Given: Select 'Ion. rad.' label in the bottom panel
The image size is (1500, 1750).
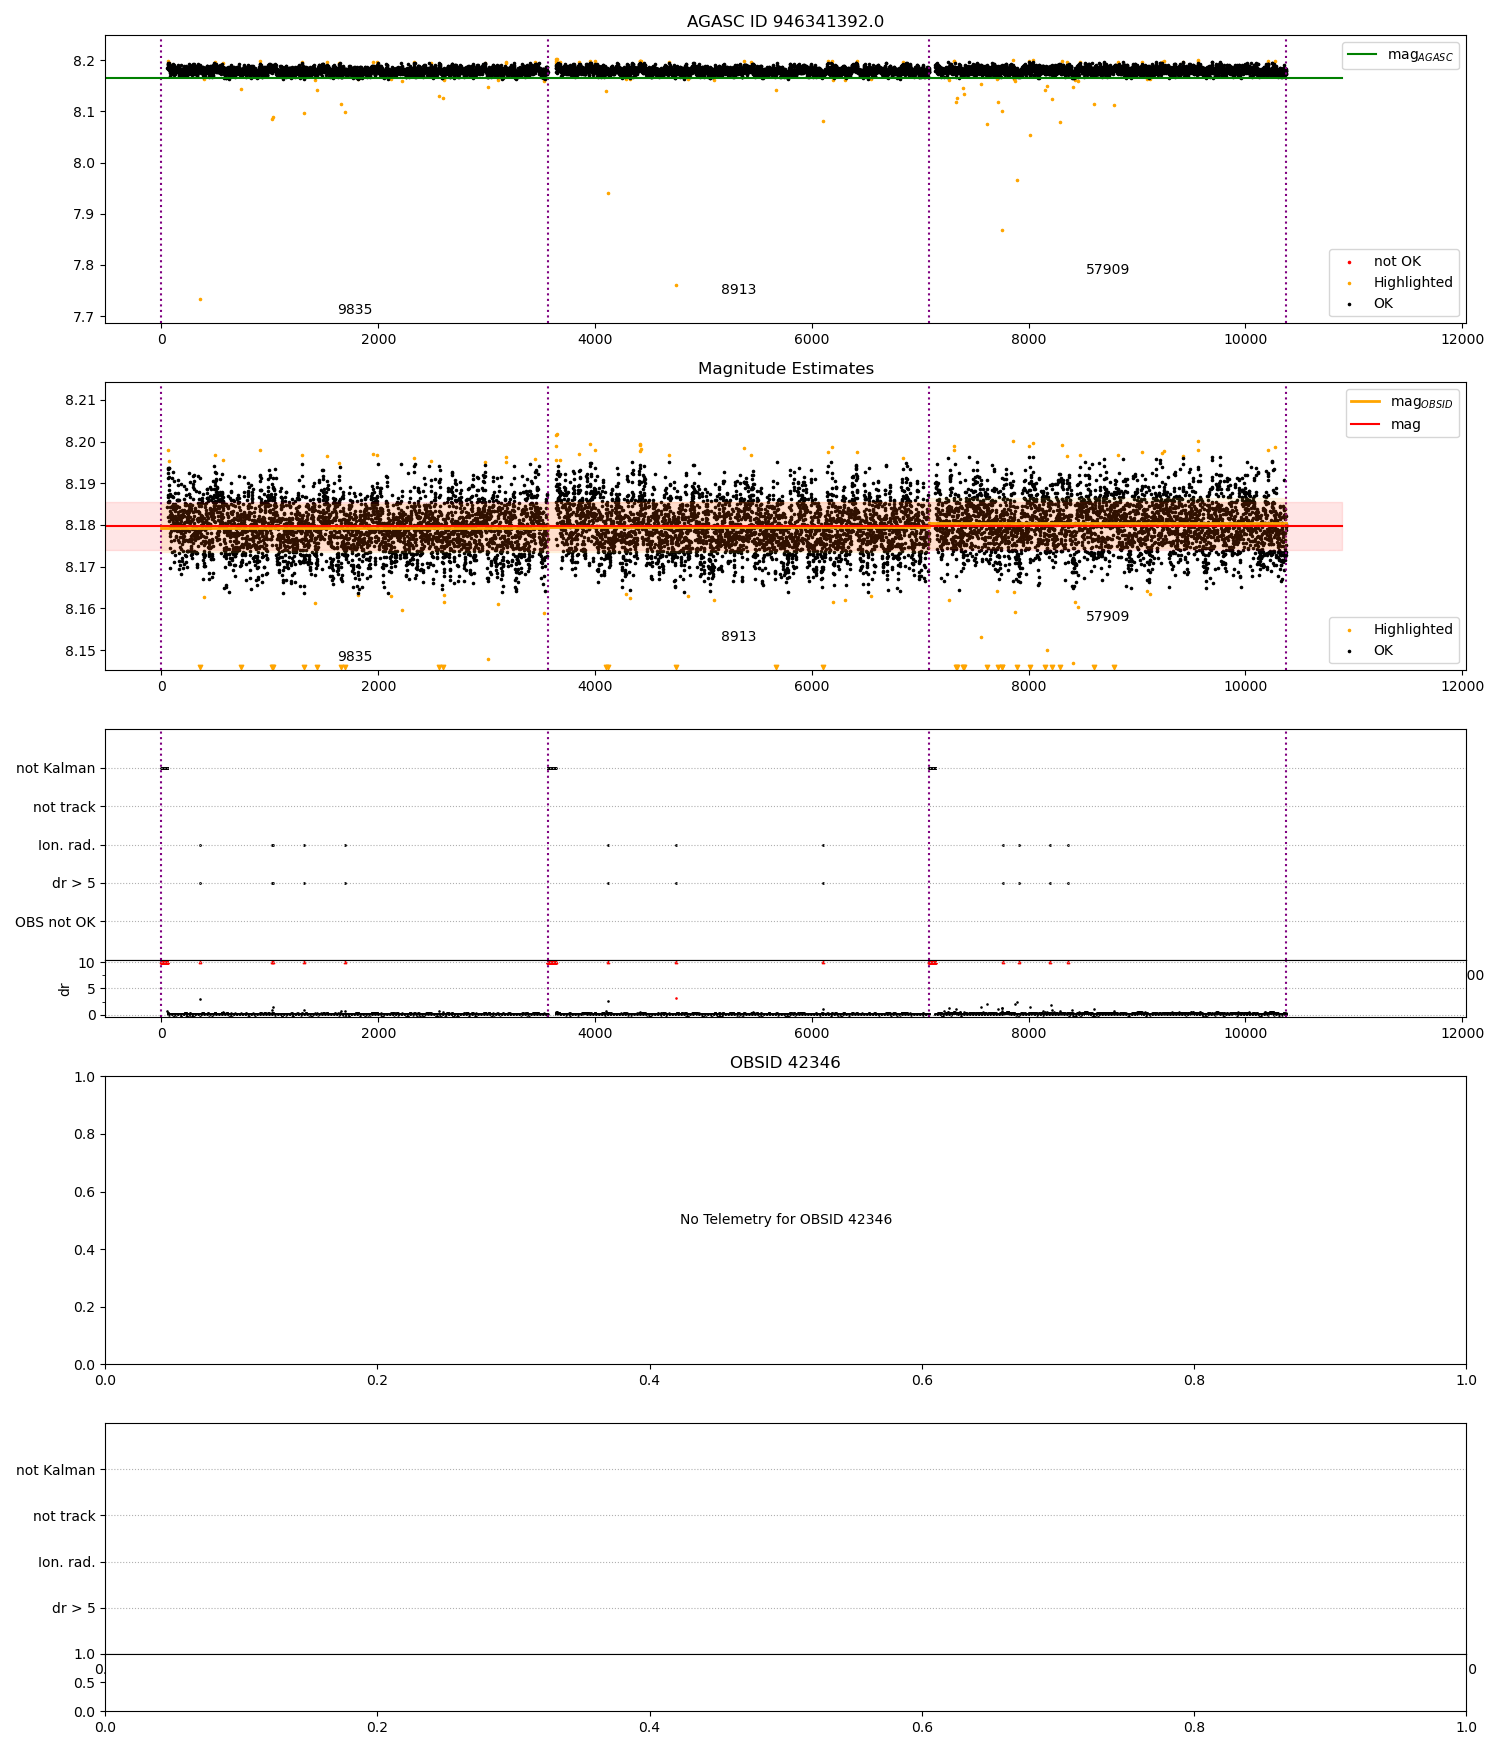Looking at the screenshot, I should click(x=67, y=1562).
